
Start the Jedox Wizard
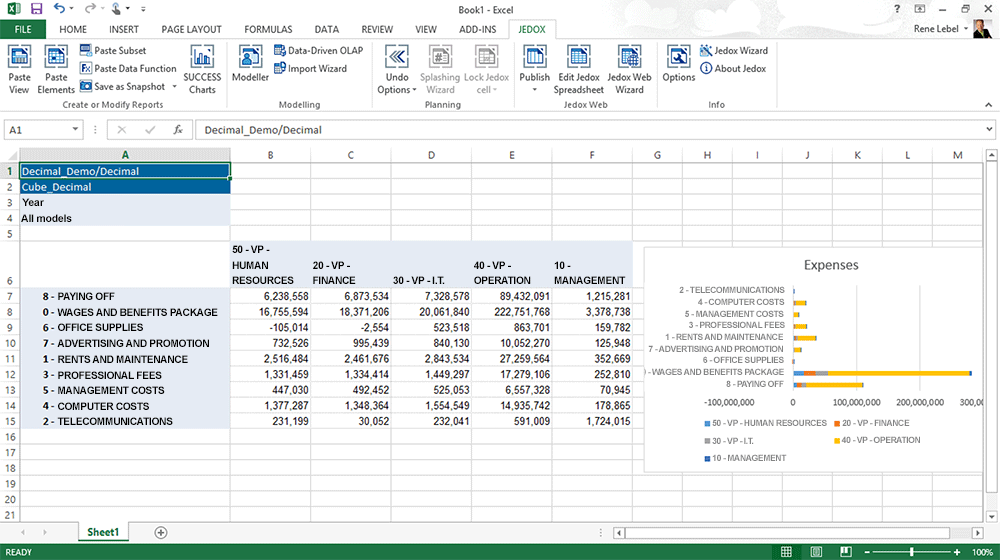tap(733, 50)
